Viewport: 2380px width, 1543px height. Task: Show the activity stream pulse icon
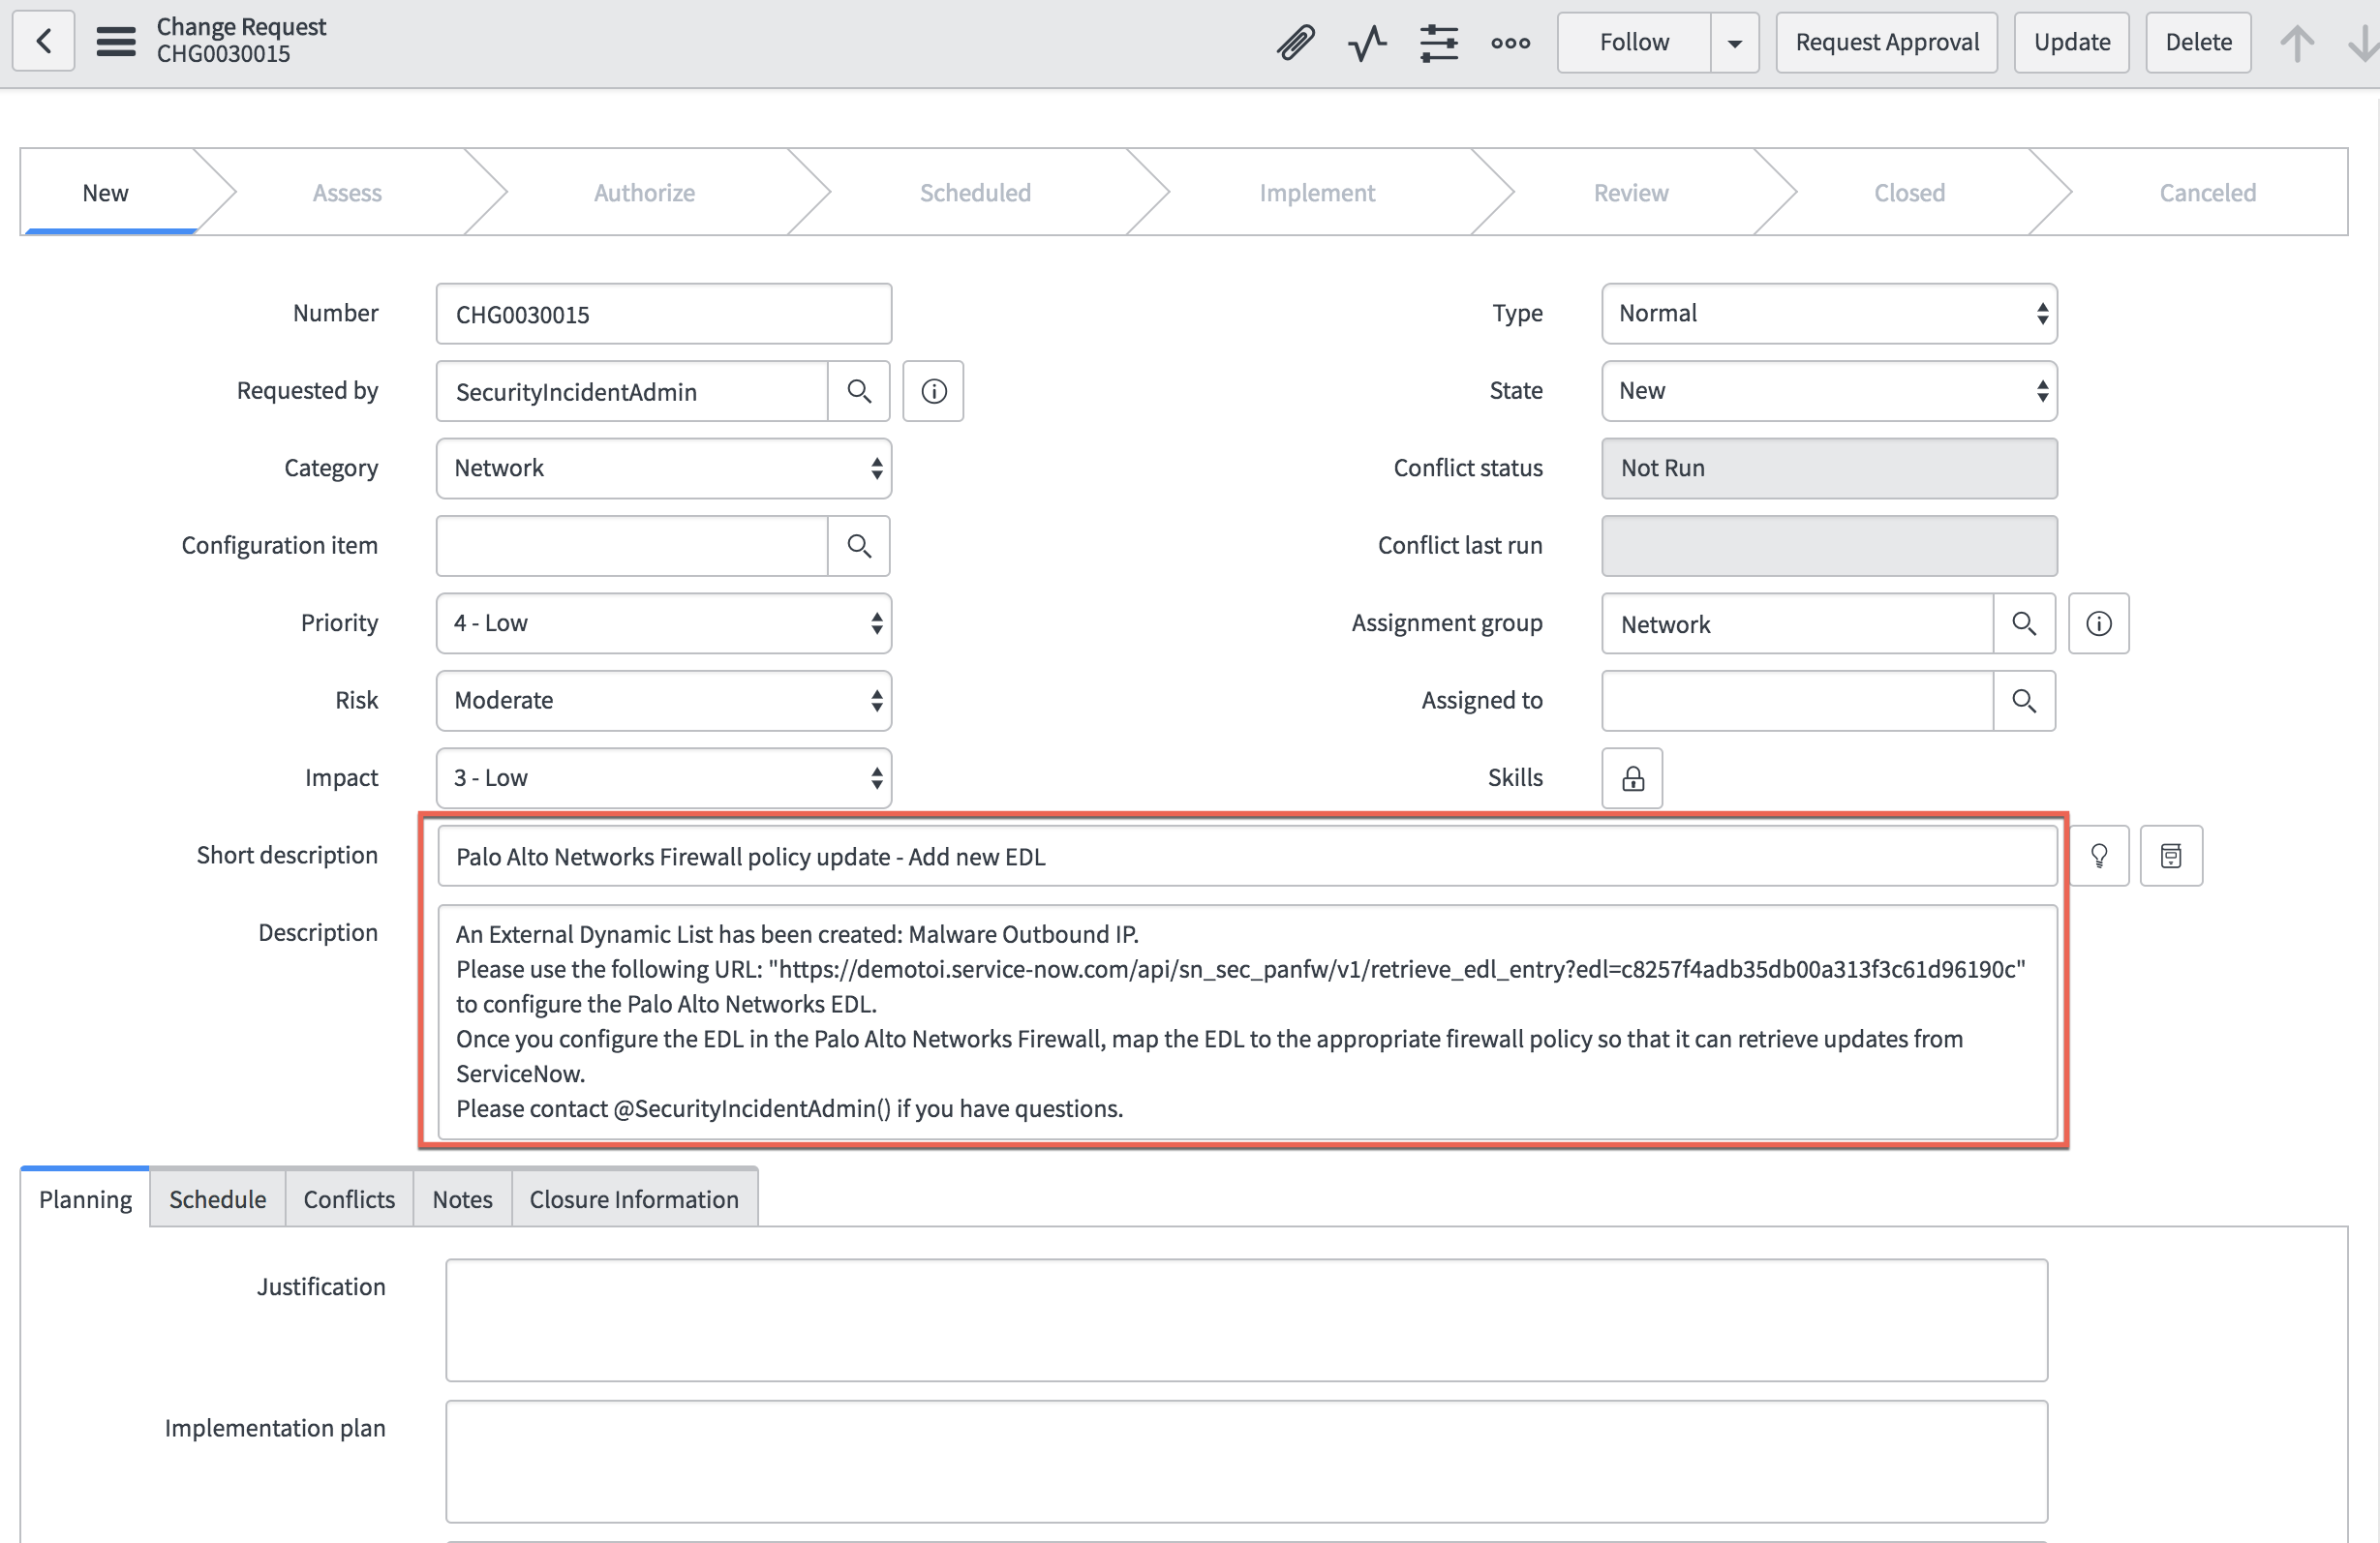click(x=1367, y=43)
